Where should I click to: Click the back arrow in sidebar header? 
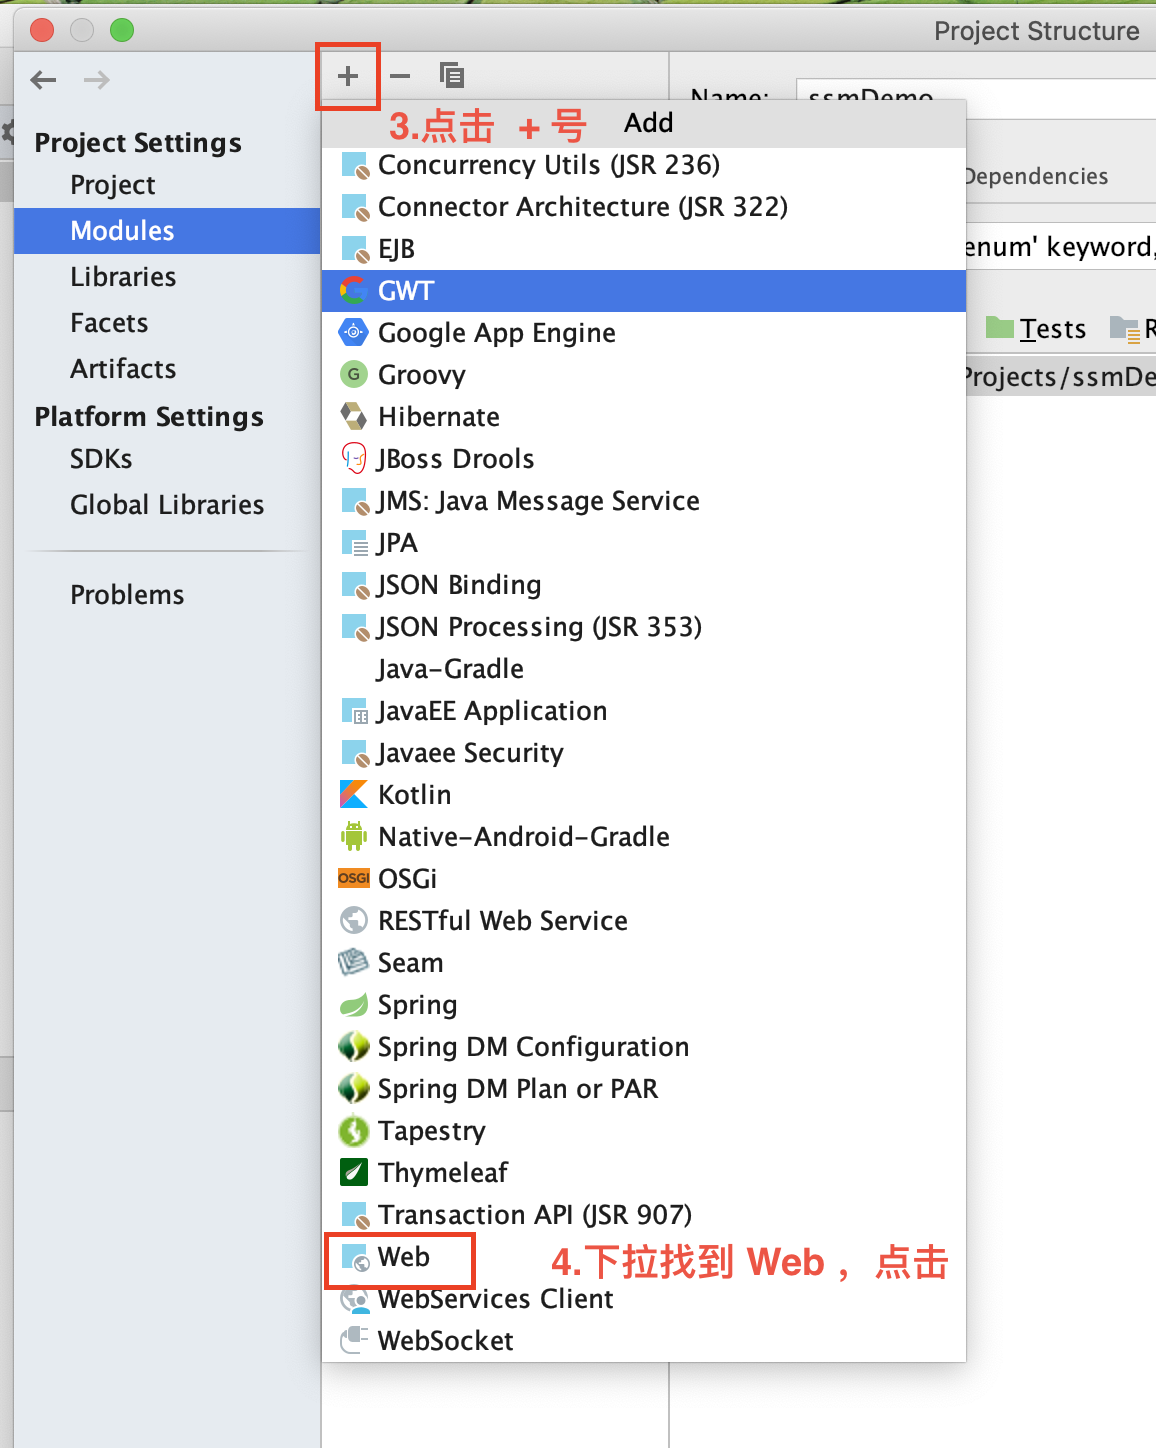point(43,80)
